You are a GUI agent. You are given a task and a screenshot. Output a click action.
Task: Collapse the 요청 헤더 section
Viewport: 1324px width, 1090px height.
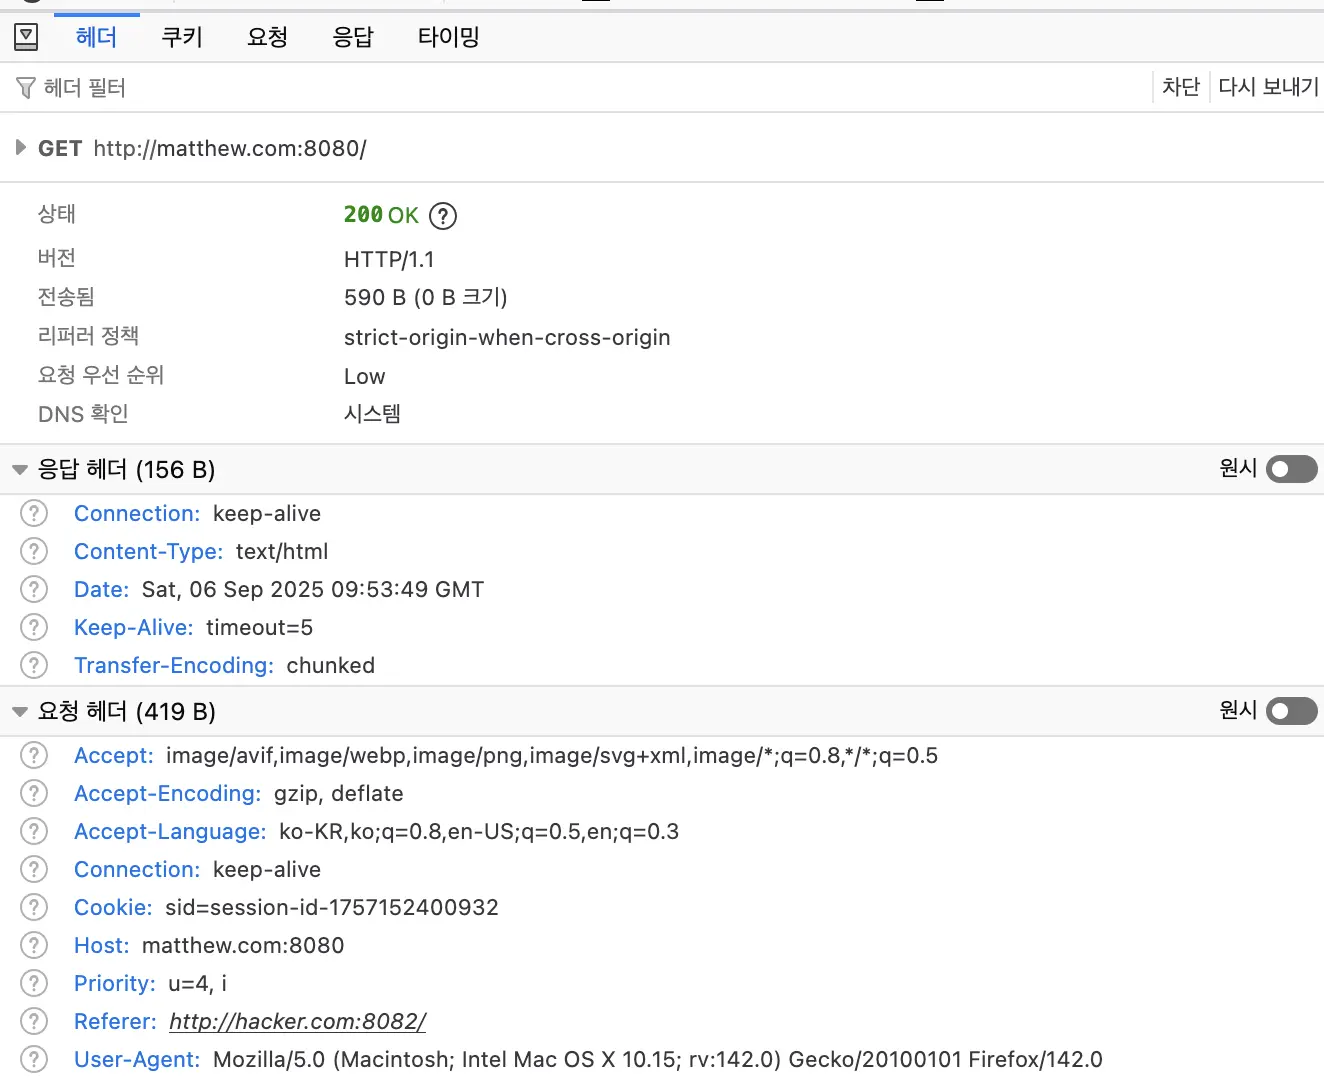coord(19,711)
